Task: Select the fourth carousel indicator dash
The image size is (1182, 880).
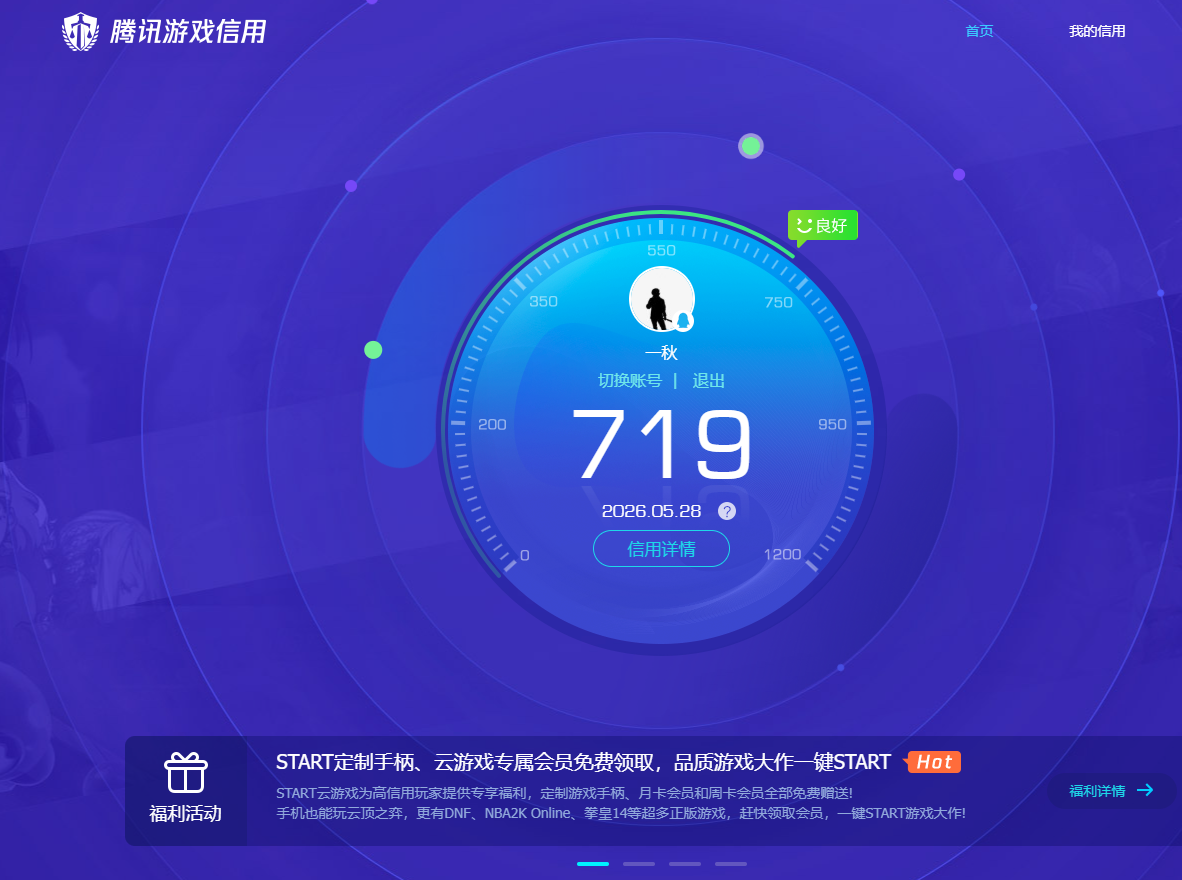Action: [x=730, y=863]
